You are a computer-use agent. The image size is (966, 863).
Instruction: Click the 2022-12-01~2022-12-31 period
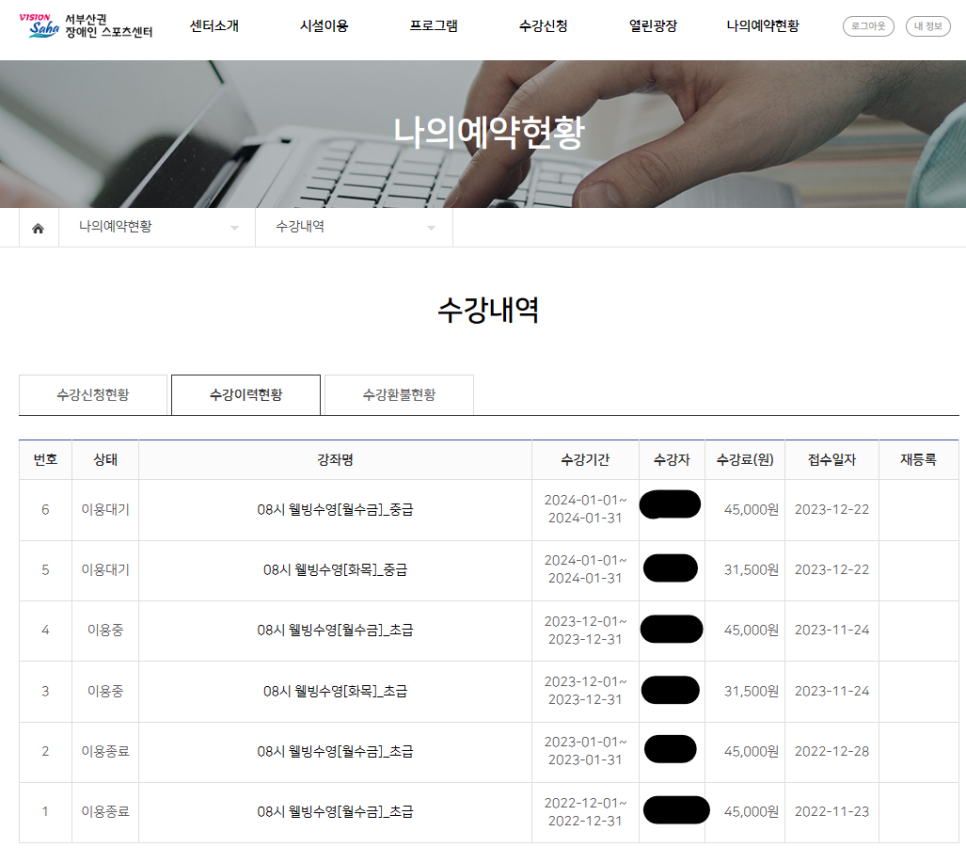pyautogui.click(x=585, y=812)
